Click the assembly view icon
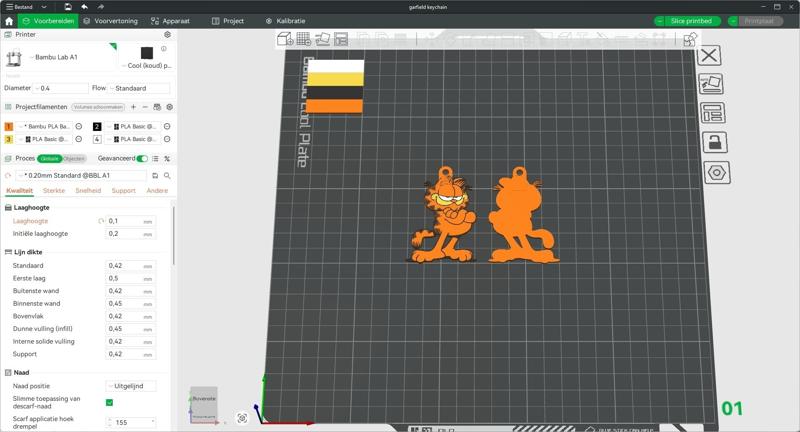Image resolution: width=800 pixels, height=432 pixels. pos(690,39)
